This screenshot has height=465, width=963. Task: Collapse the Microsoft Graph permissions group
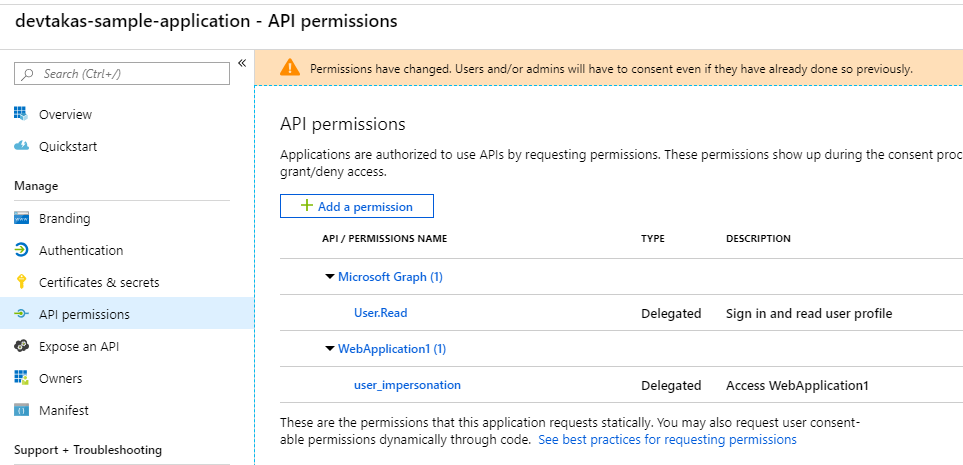329,277
